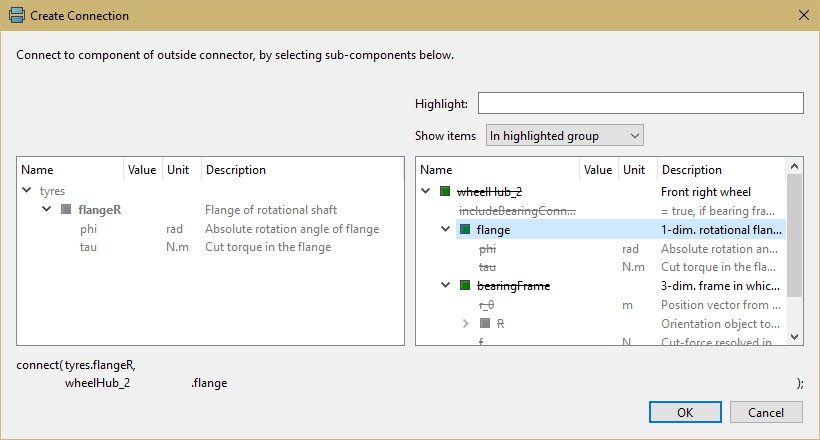Collapse the bearingFrame tree node
The width and height of the screenshot is (820, 440).
446,286
